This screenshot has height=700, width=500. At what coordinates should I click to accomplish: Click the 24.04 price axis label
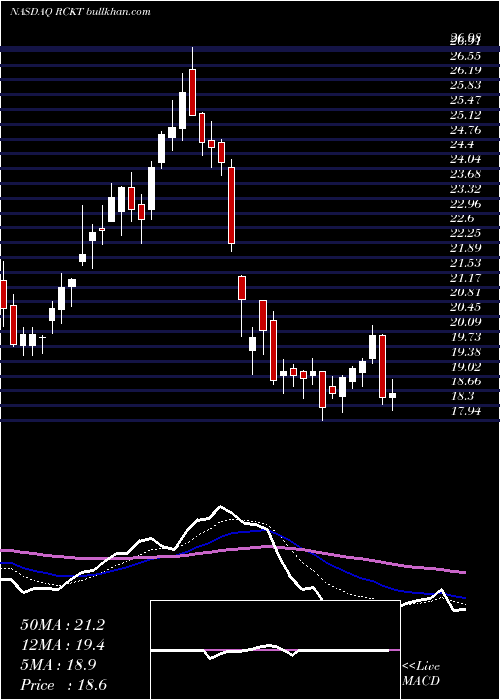click(468, 160)
